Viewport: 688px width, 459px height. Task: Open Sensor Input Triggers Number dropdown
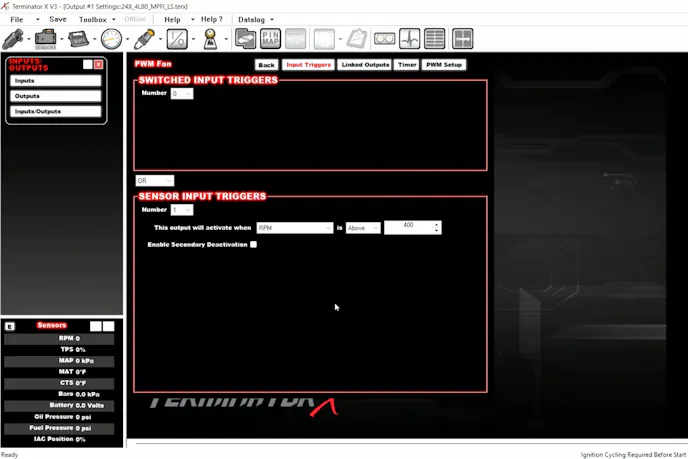pyautogui.click(x=182, y=210)
